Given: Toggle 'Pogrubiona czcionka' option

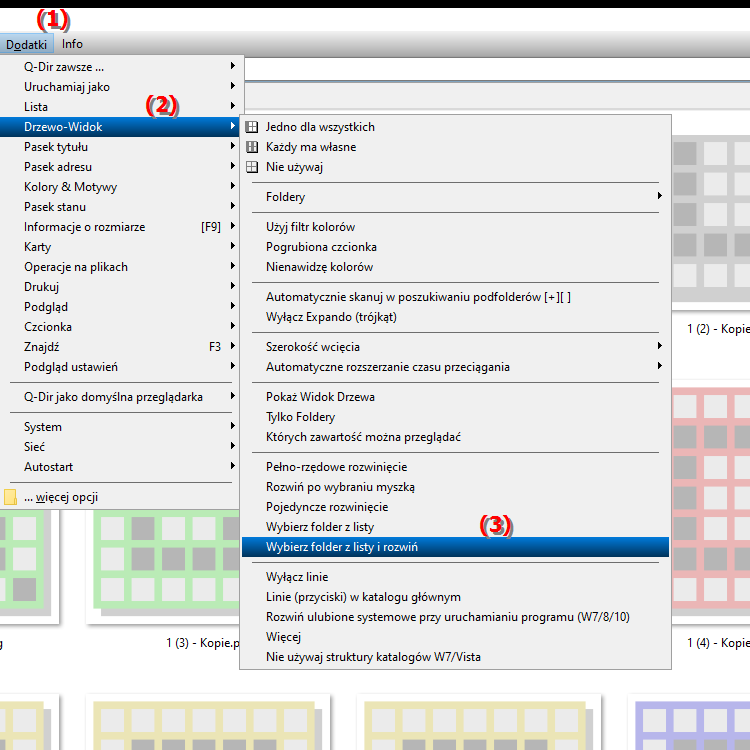Looking at the screenshot, I should point(455,247).
